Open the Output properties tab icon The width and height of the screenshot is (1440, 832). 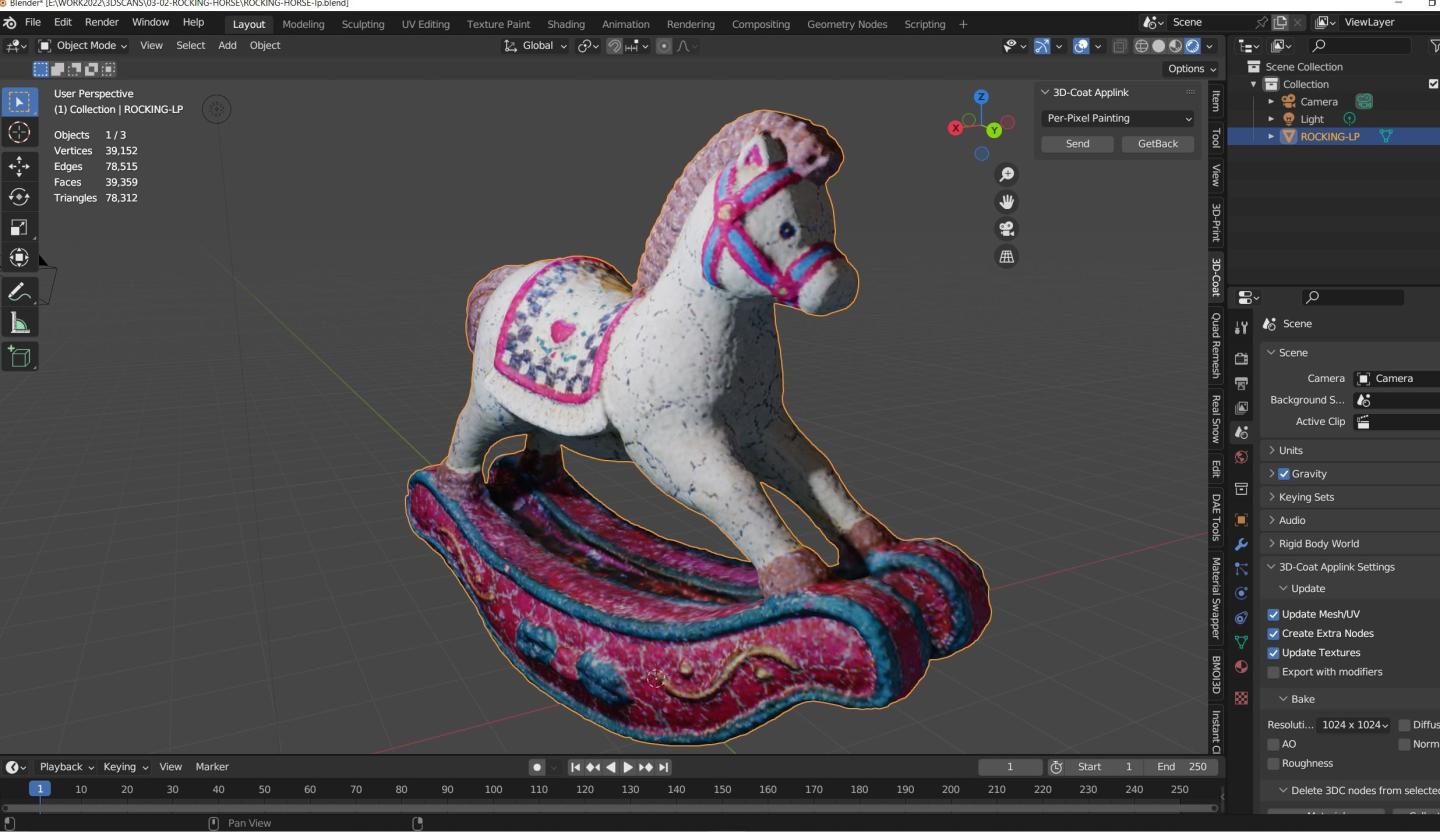click(1241, 383)
